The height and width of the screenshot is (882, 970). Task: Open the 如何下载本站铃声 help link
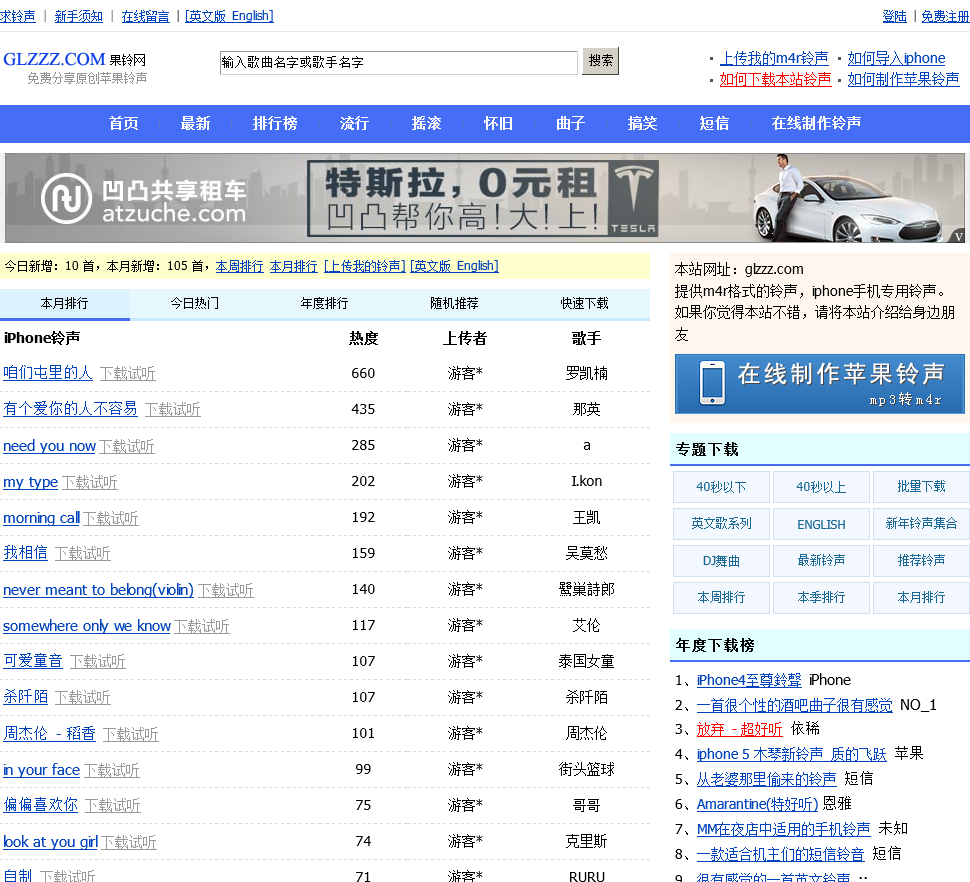775,79
